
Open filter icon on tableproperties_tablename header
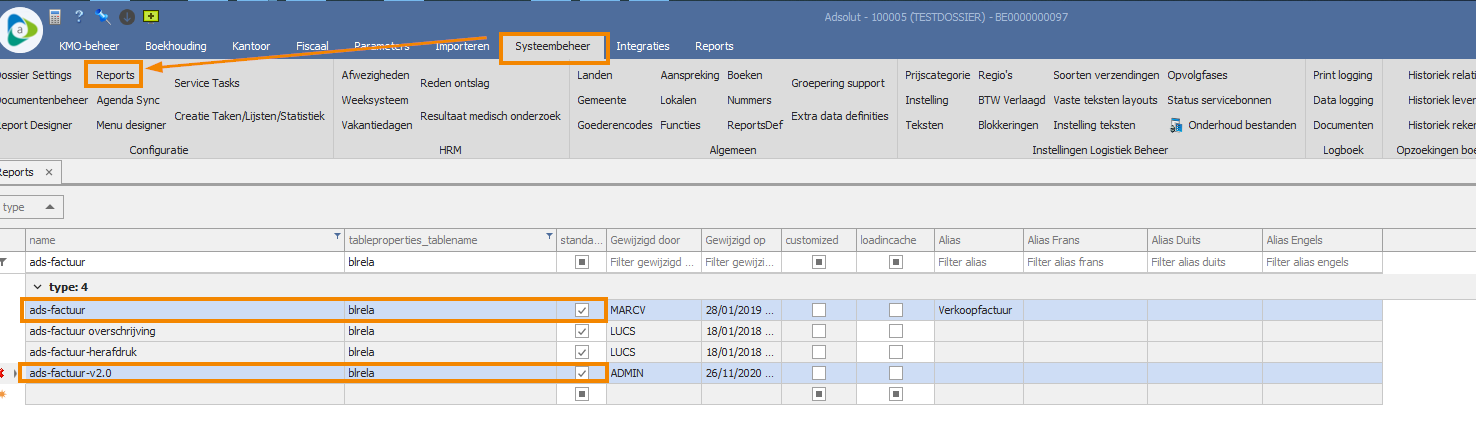coord(549,237)
